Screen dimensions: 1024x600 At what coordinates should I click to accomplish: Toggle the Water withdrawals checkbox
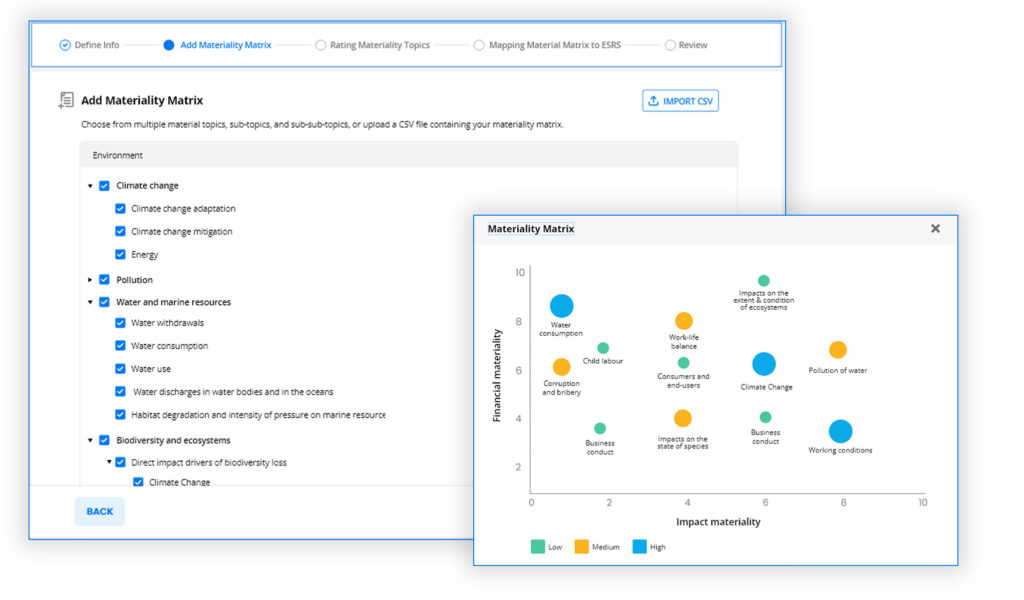click(x=121, y=323)
